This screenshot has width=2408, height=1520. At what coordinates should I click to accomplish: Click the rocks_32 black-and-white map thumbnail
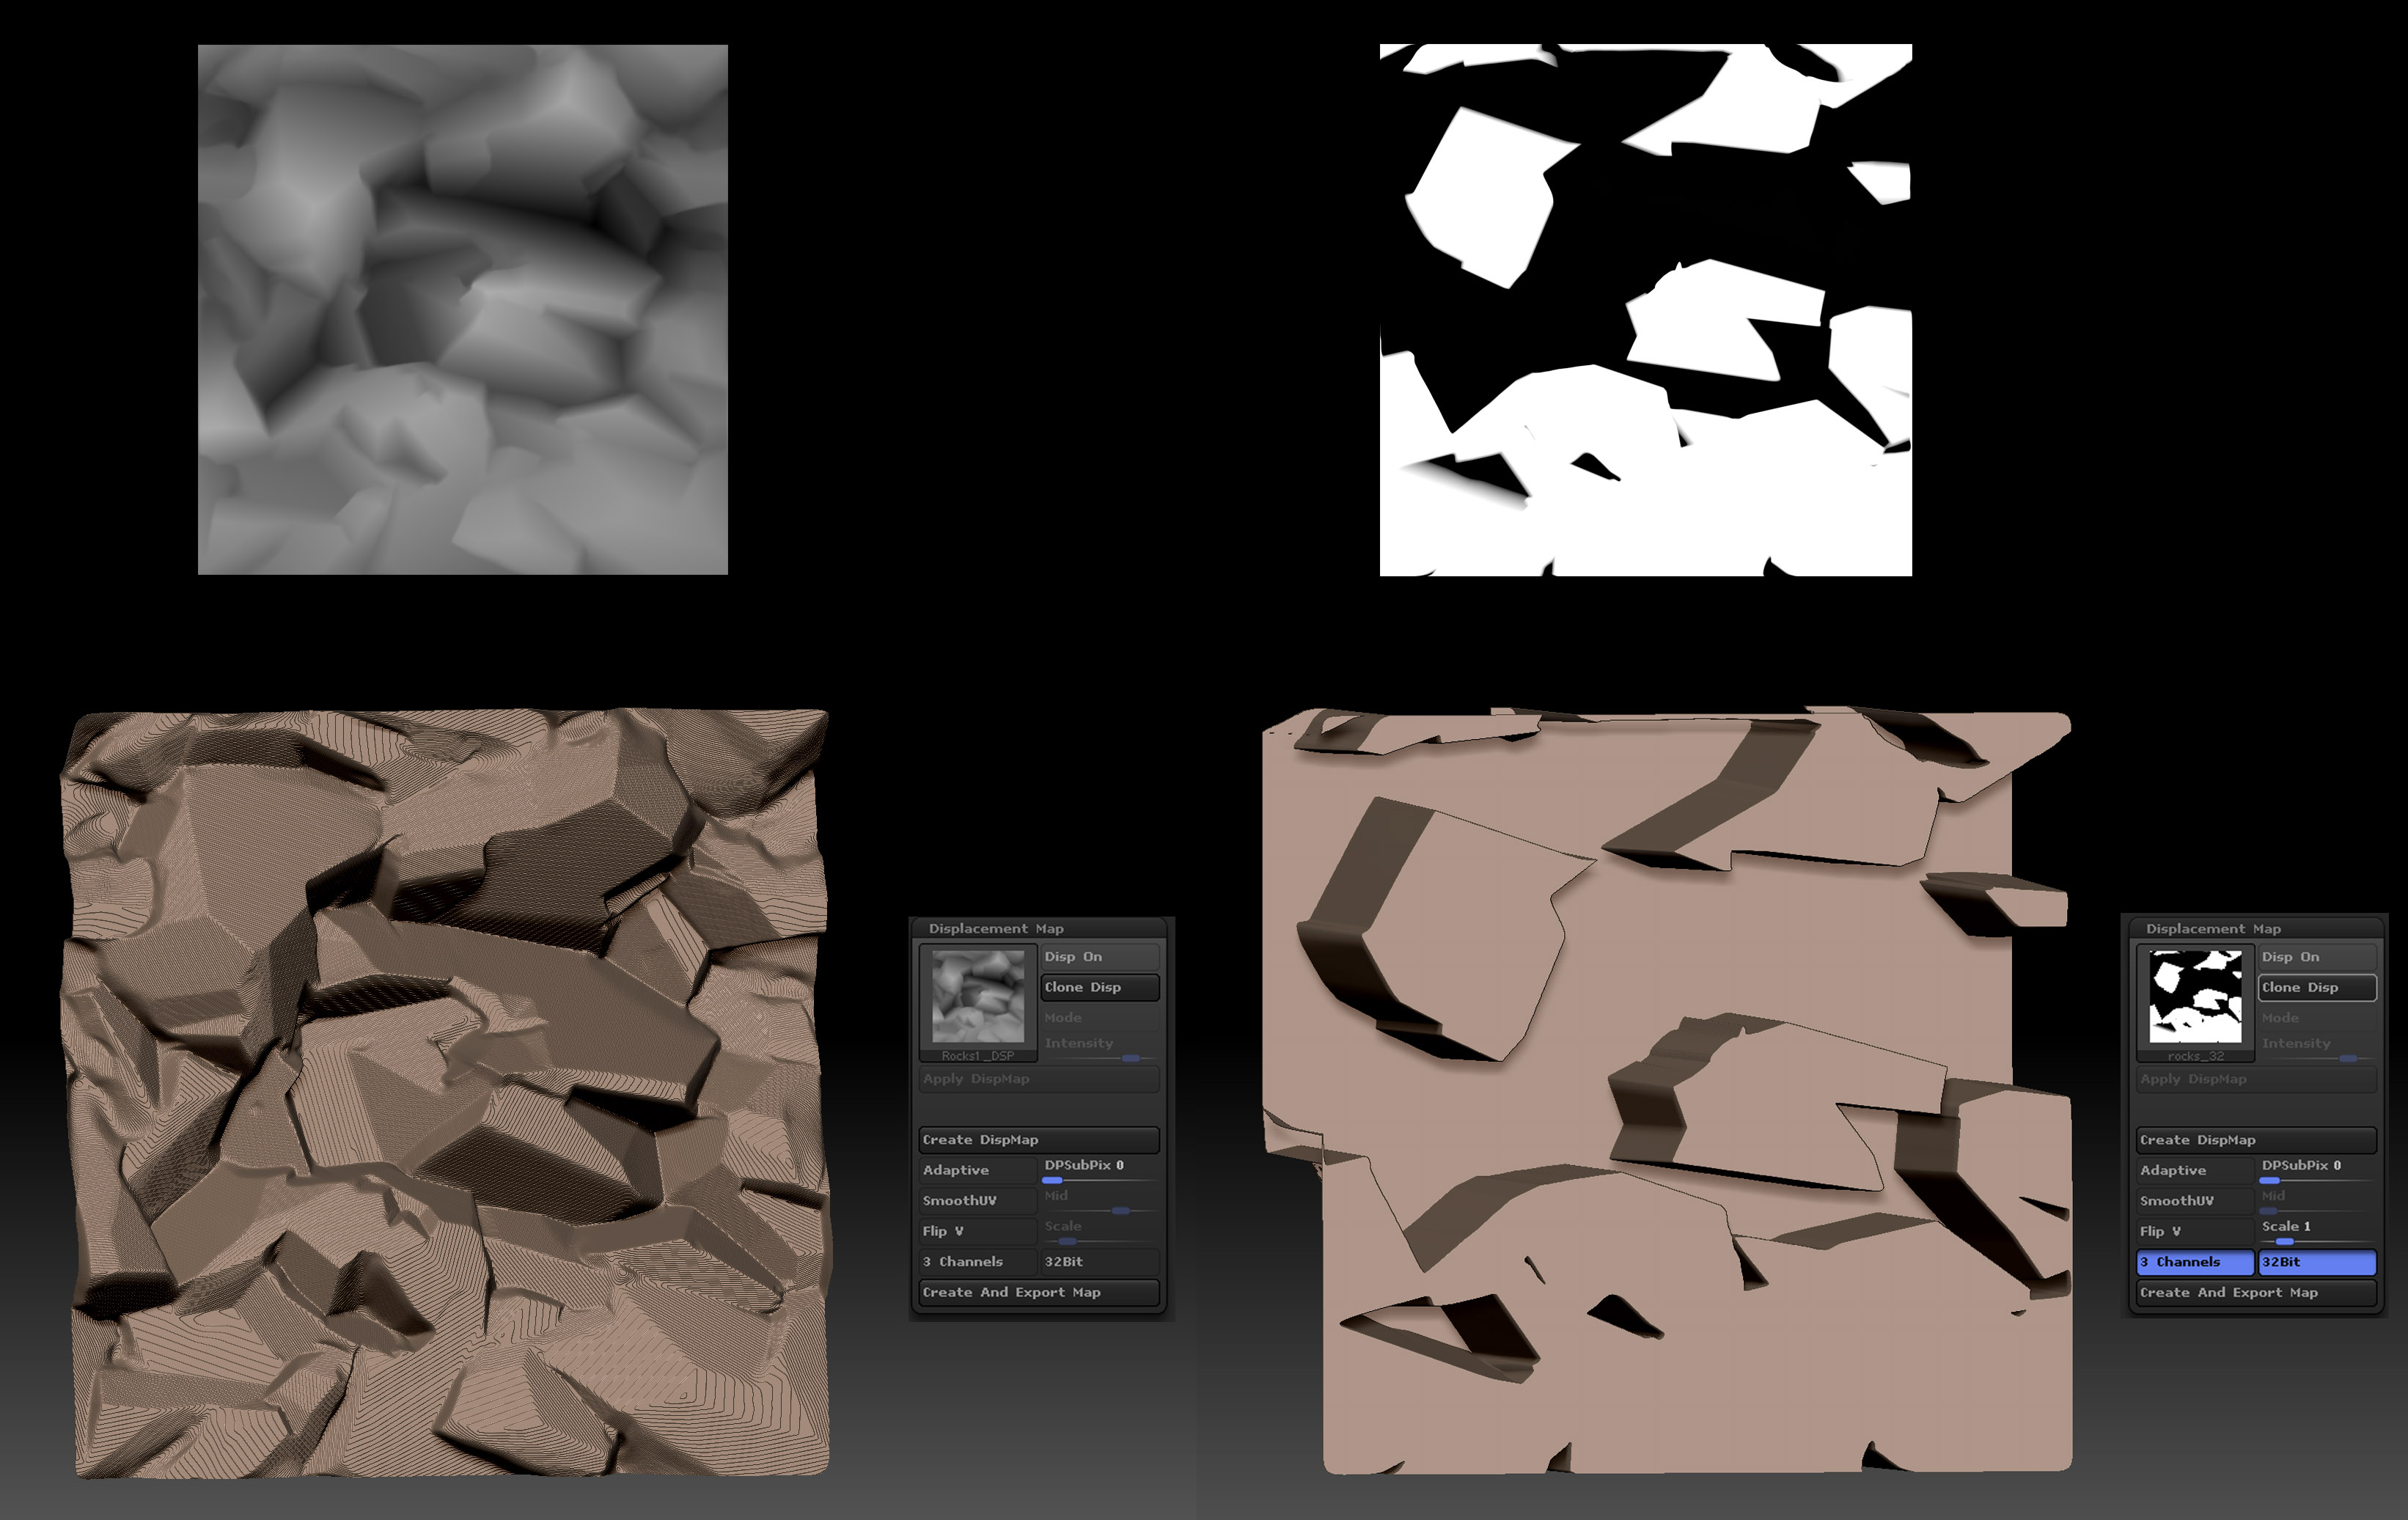coord(2195,997)
